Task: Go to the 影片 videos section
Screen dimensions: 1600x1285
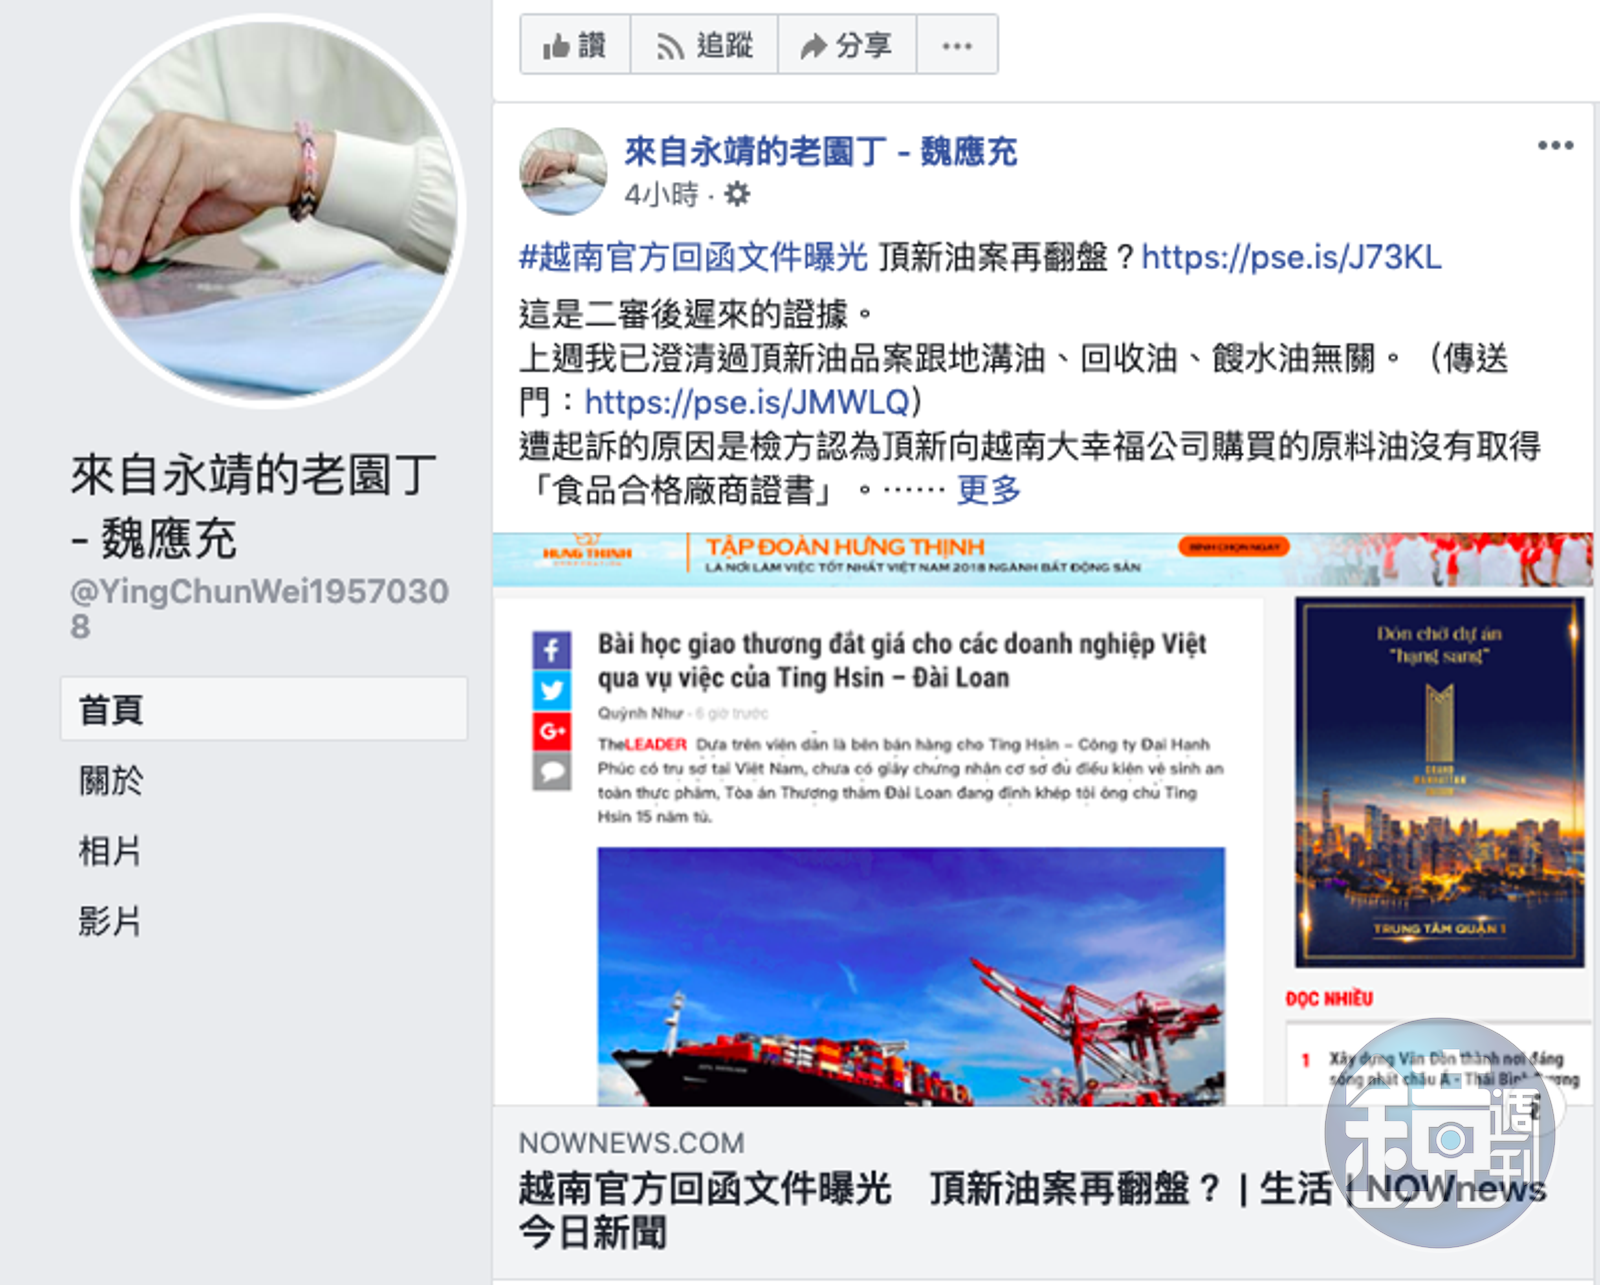Action: coord(110,921)
